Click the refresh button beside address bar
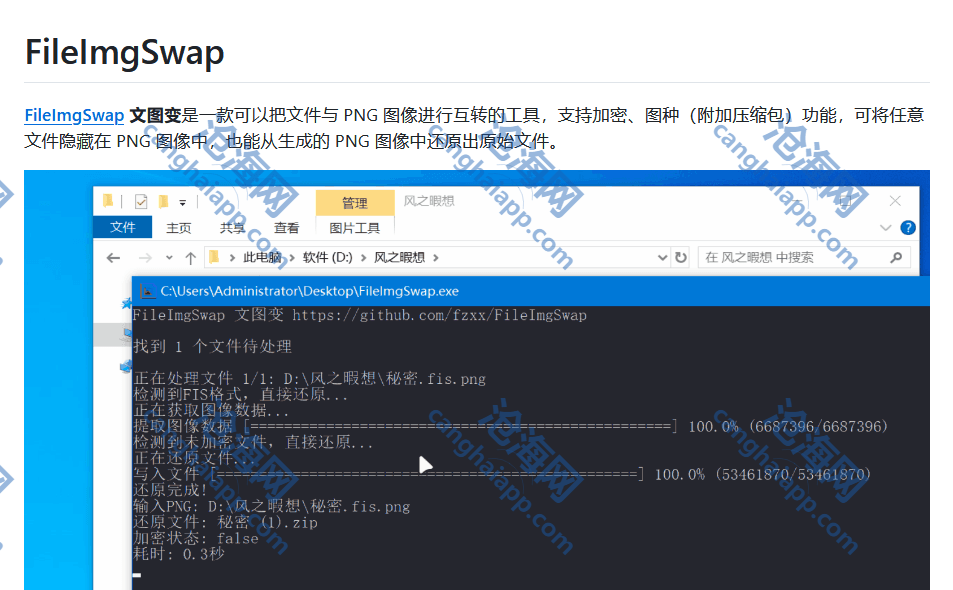Image resolution: width=953 pixels, height=590 pixels. [x=681, y=258]
